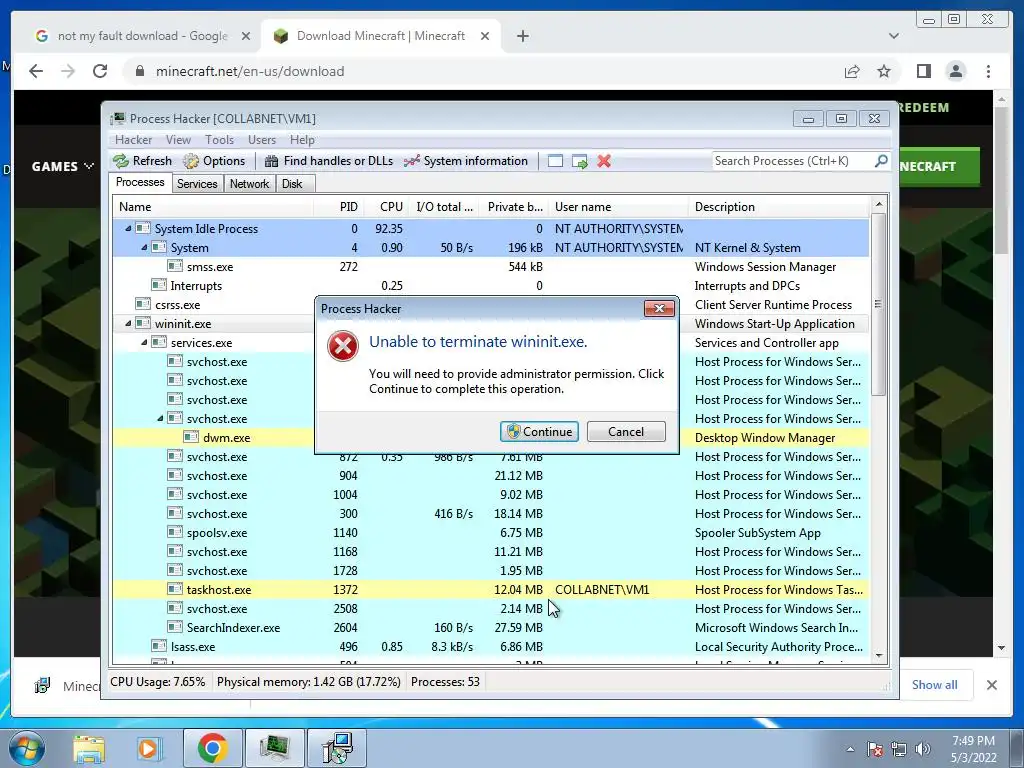This screenshot has height=768, width=1024.
Task: Select the SearchIndexer.exe process row
Action: (x=491, y=627)
